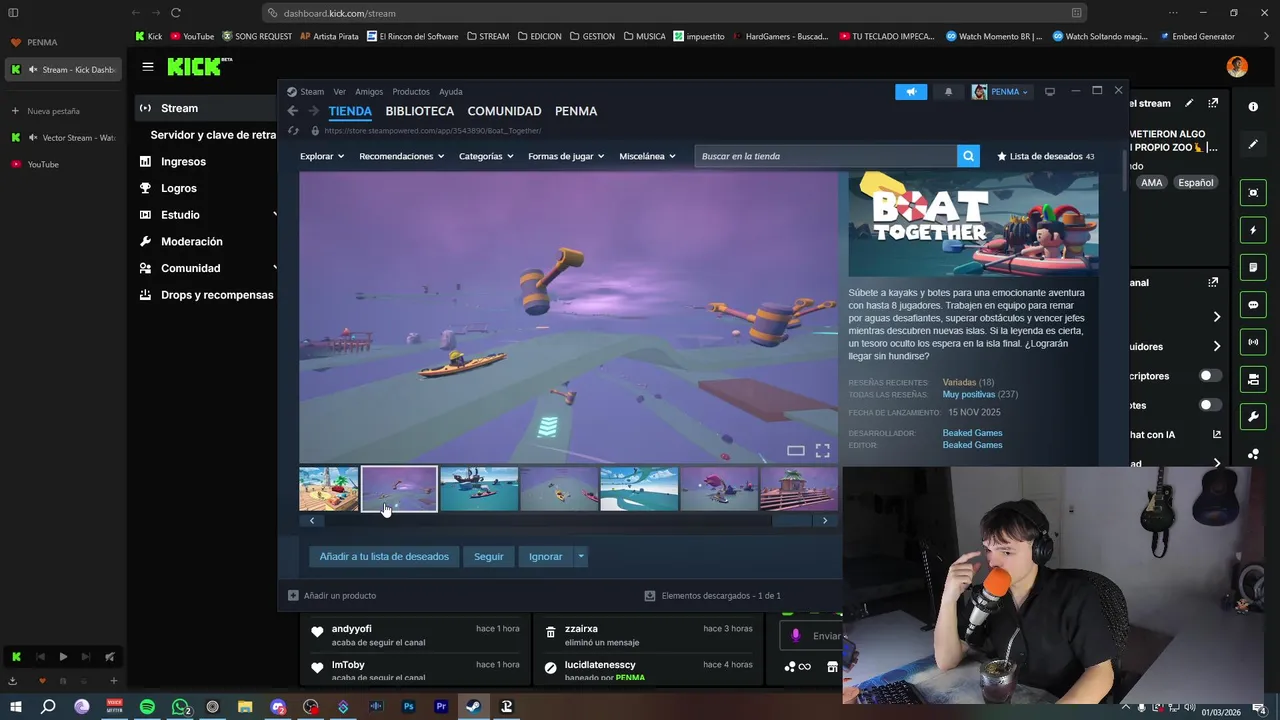Open the Amigos menu

[x=369, y=92]
